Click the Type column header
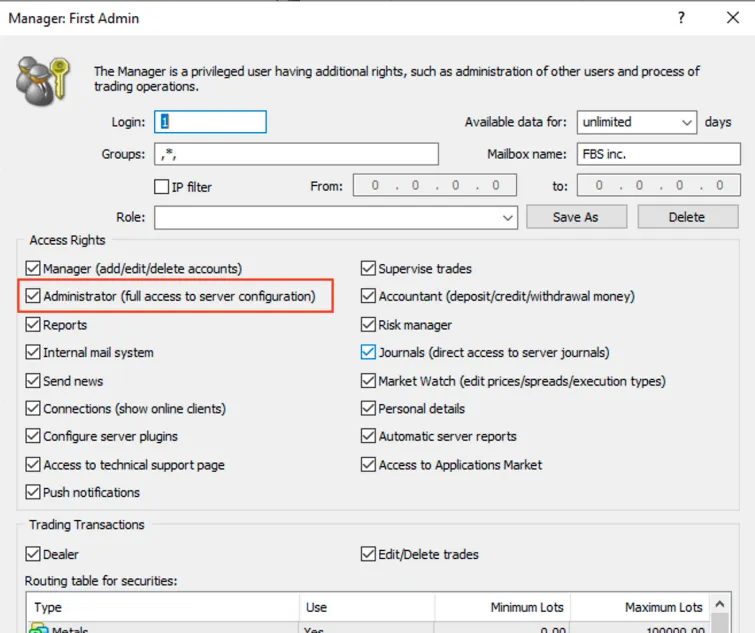 pos(161,607)
